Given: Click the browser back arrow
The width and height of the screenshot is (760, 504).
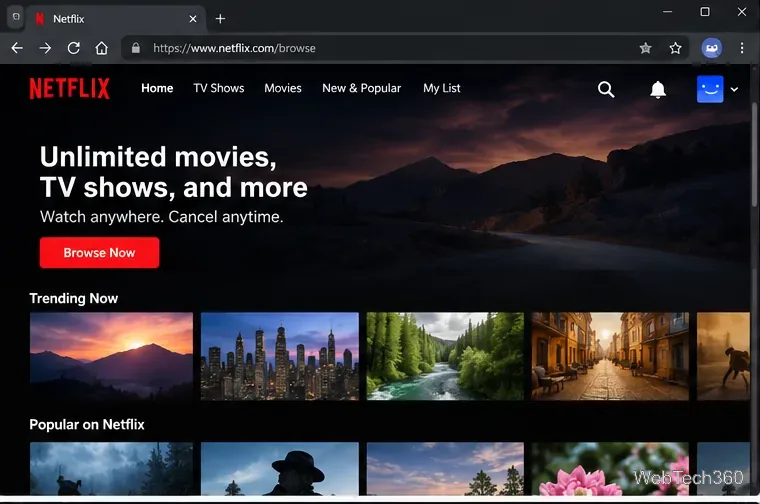Looking at the screenshot, I should (17, 48).
